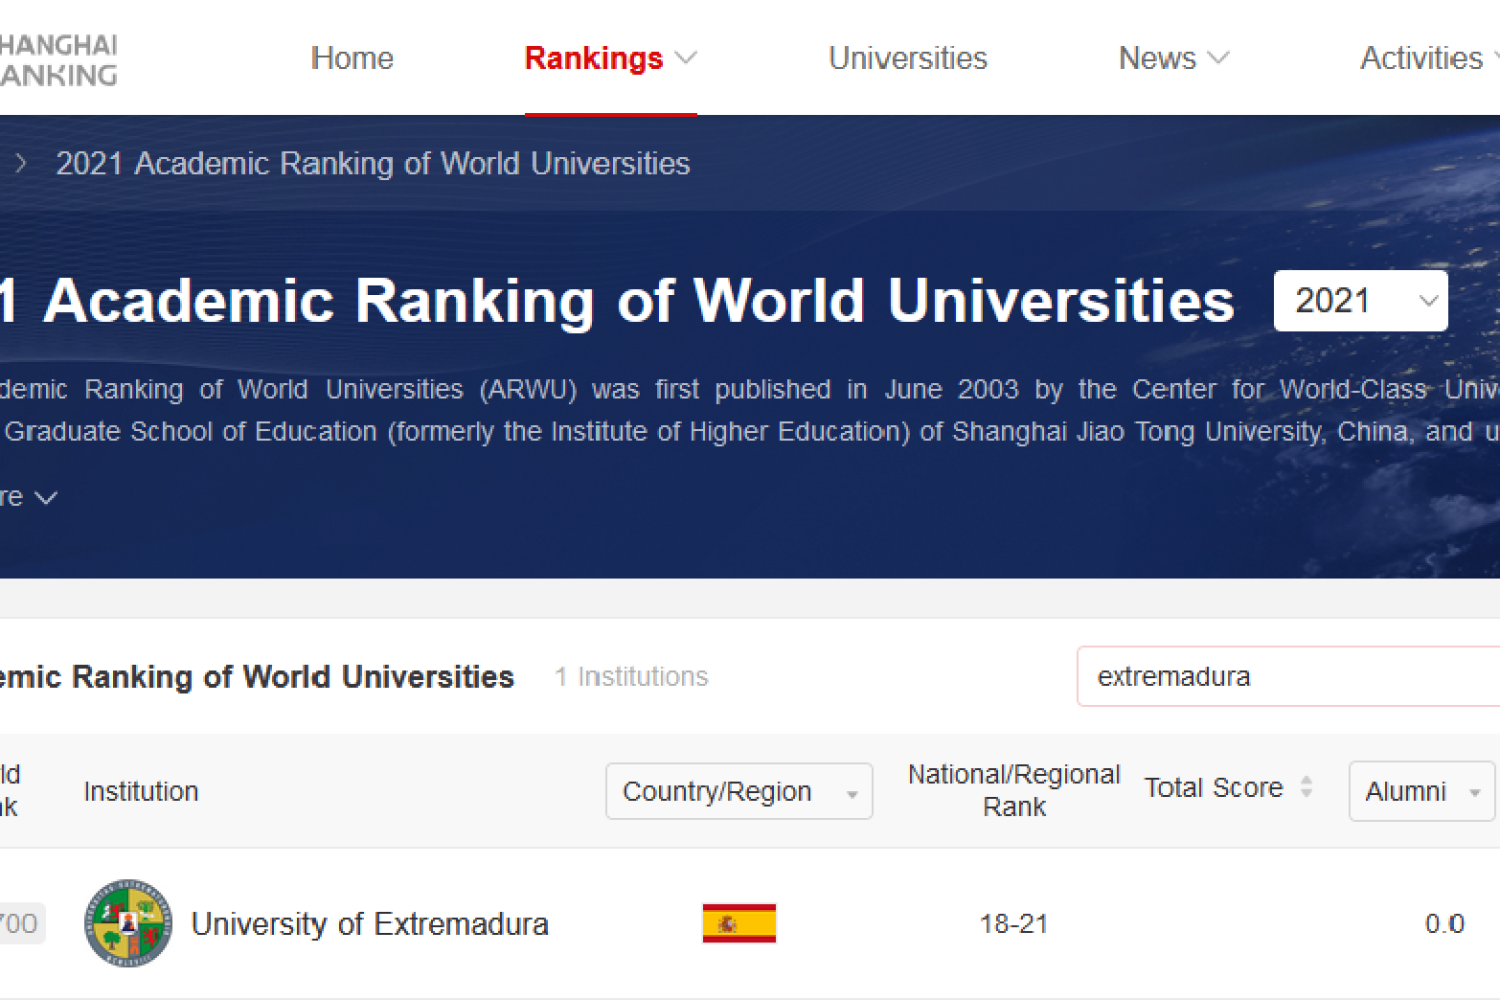The height and width of the screenshot is (1000, 1500).
Task: Open the Alumni indicator dropdown
Action: [1421, 791]
